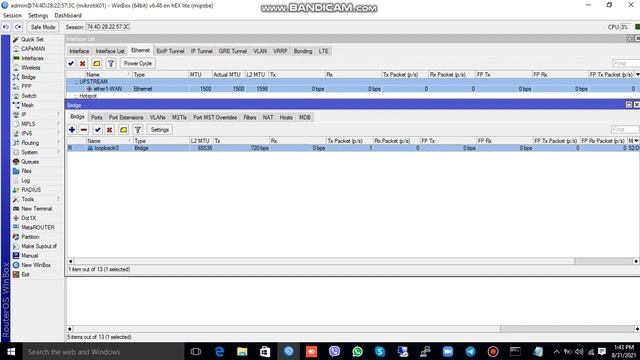Open Log in sidebar
Screen dimensions: 640x360
point(25,180)
